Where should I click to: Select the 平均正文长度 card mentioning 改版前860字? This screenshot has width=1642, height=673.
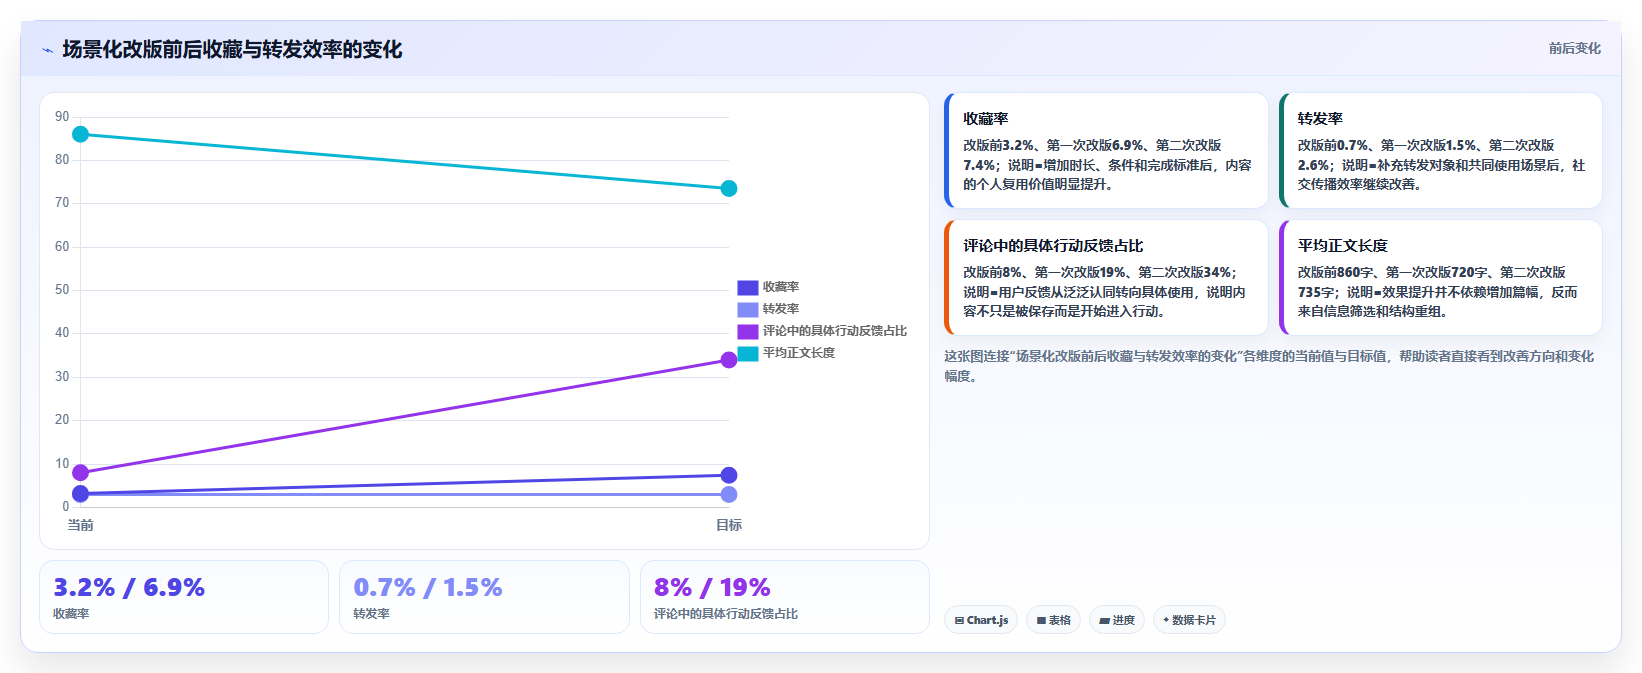1440,278
